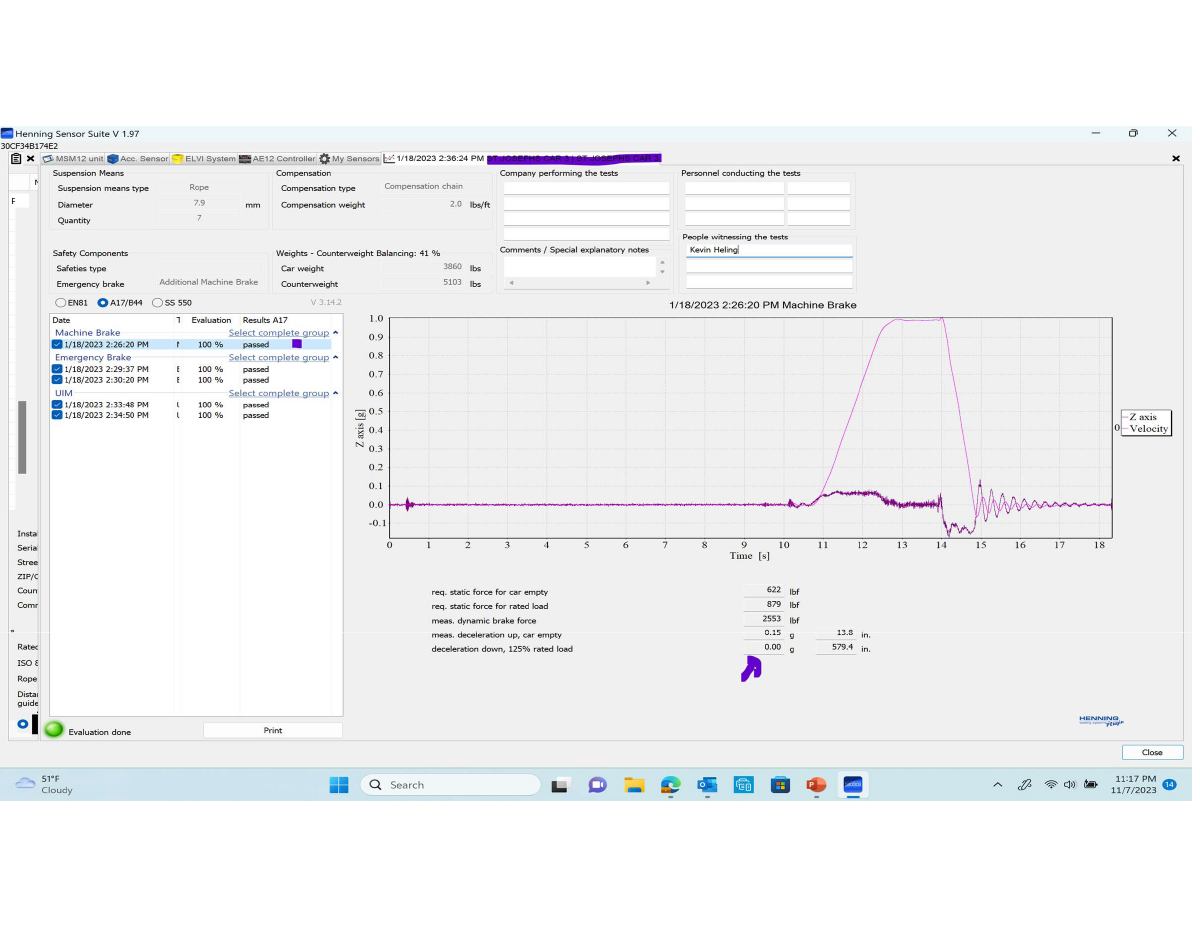Screen dimensions: 1200x927
Task: Click the Comments / Special explanatory notes box
Action: point(578,266)
